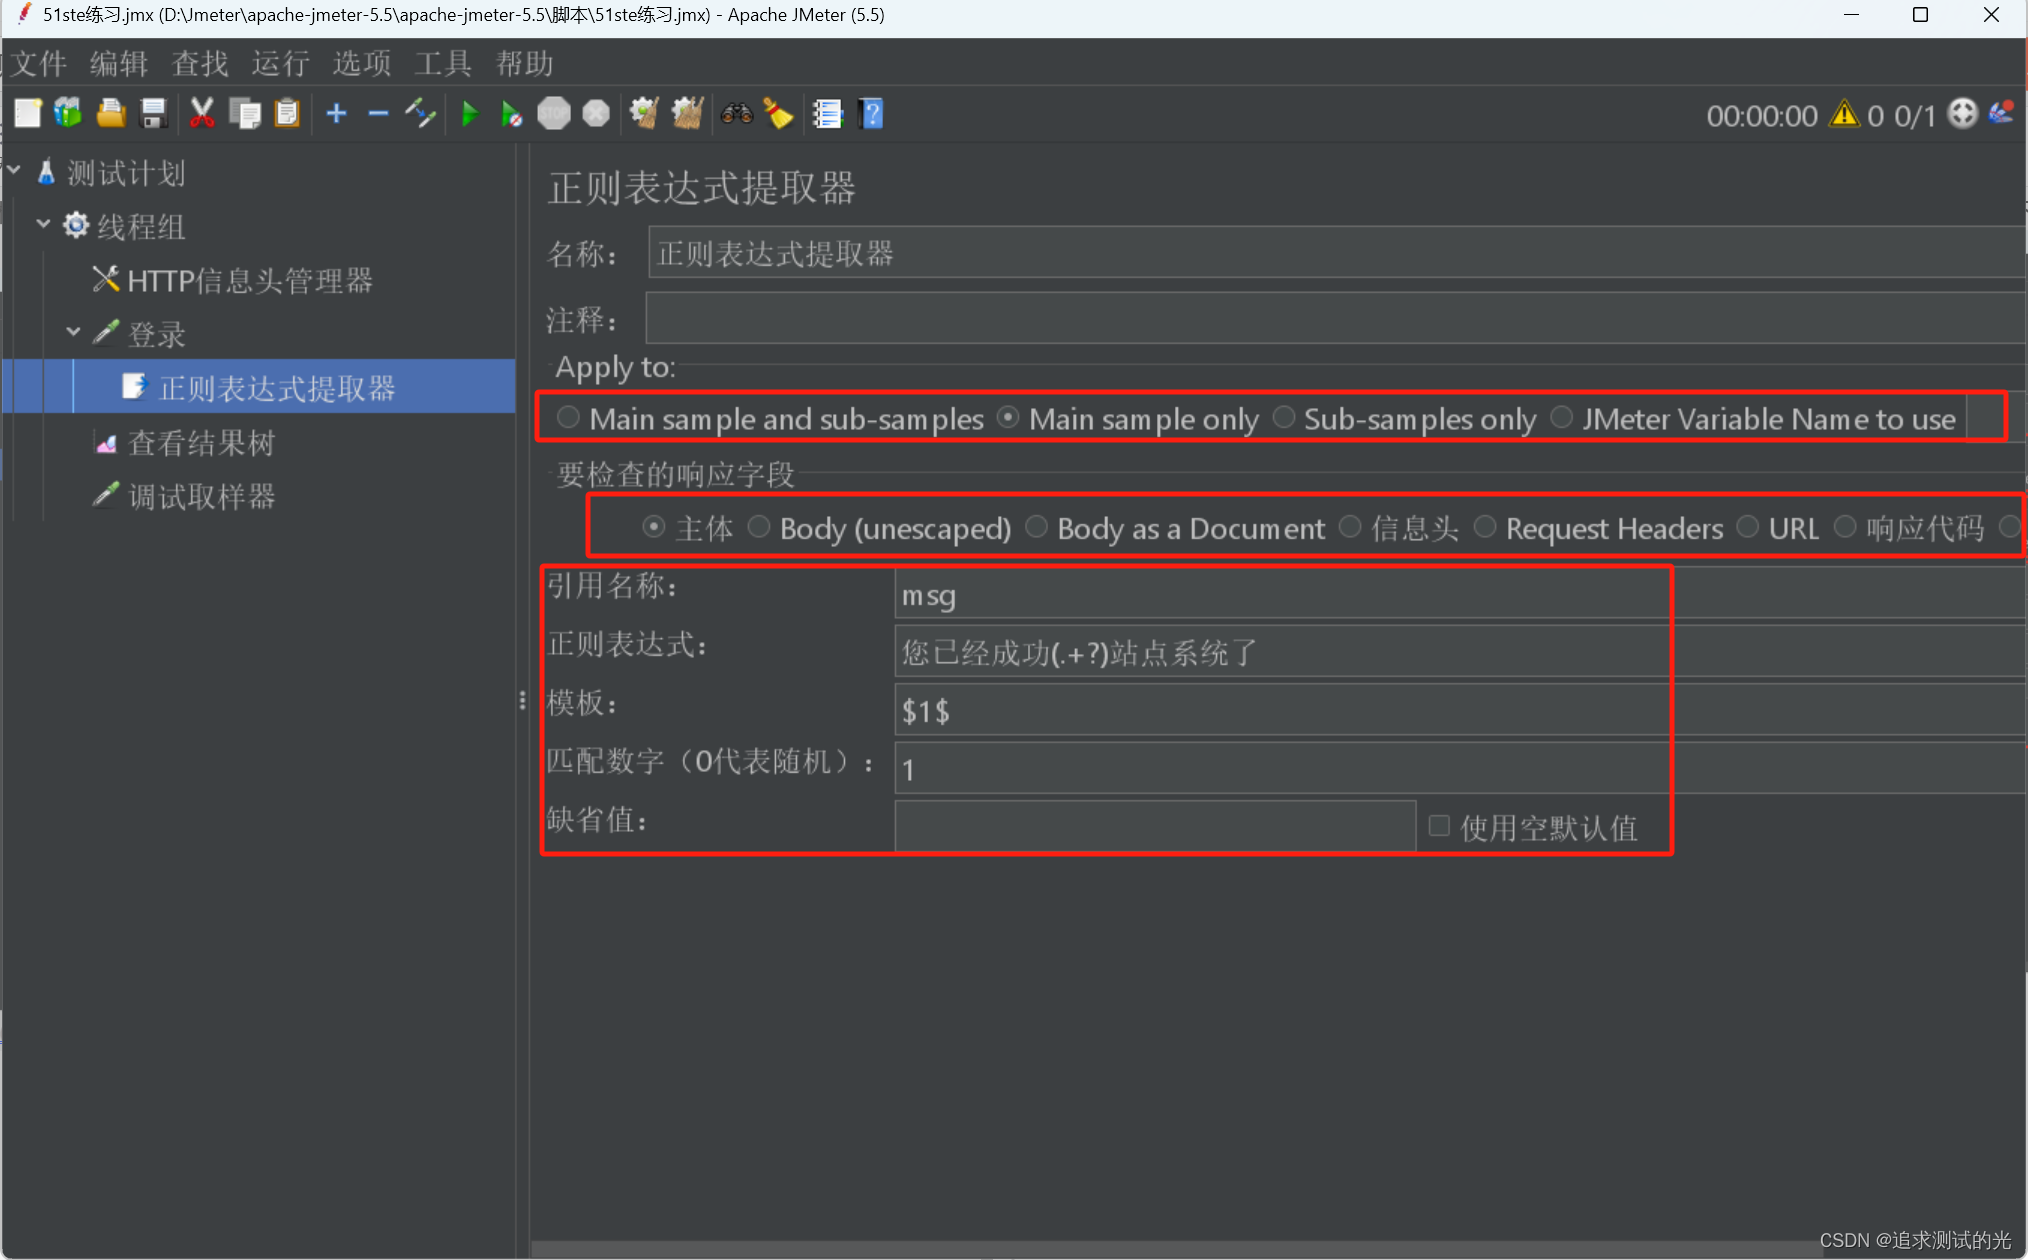Open Search with binoculars icon
This screenshot has width=2028, height=1260.
737,114
